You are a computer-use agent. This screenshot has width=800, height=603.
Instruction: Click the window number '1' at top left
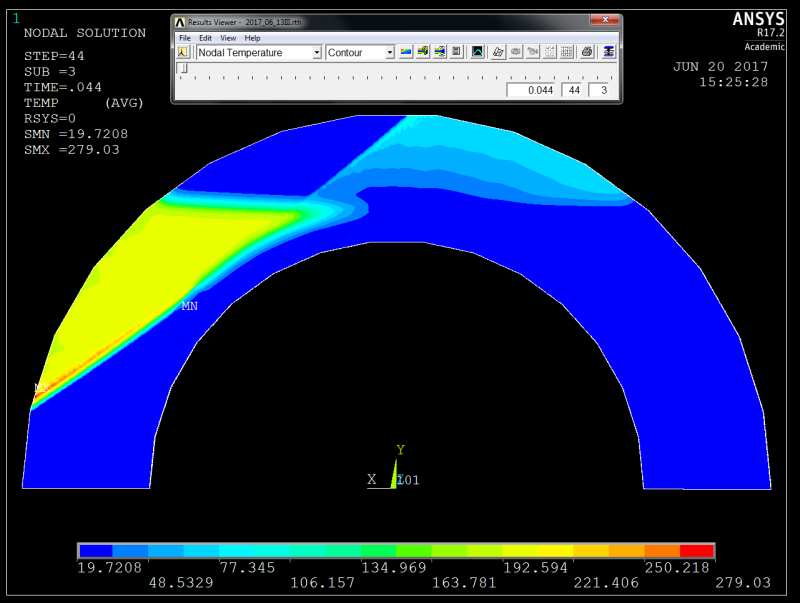tap(16, 19)
